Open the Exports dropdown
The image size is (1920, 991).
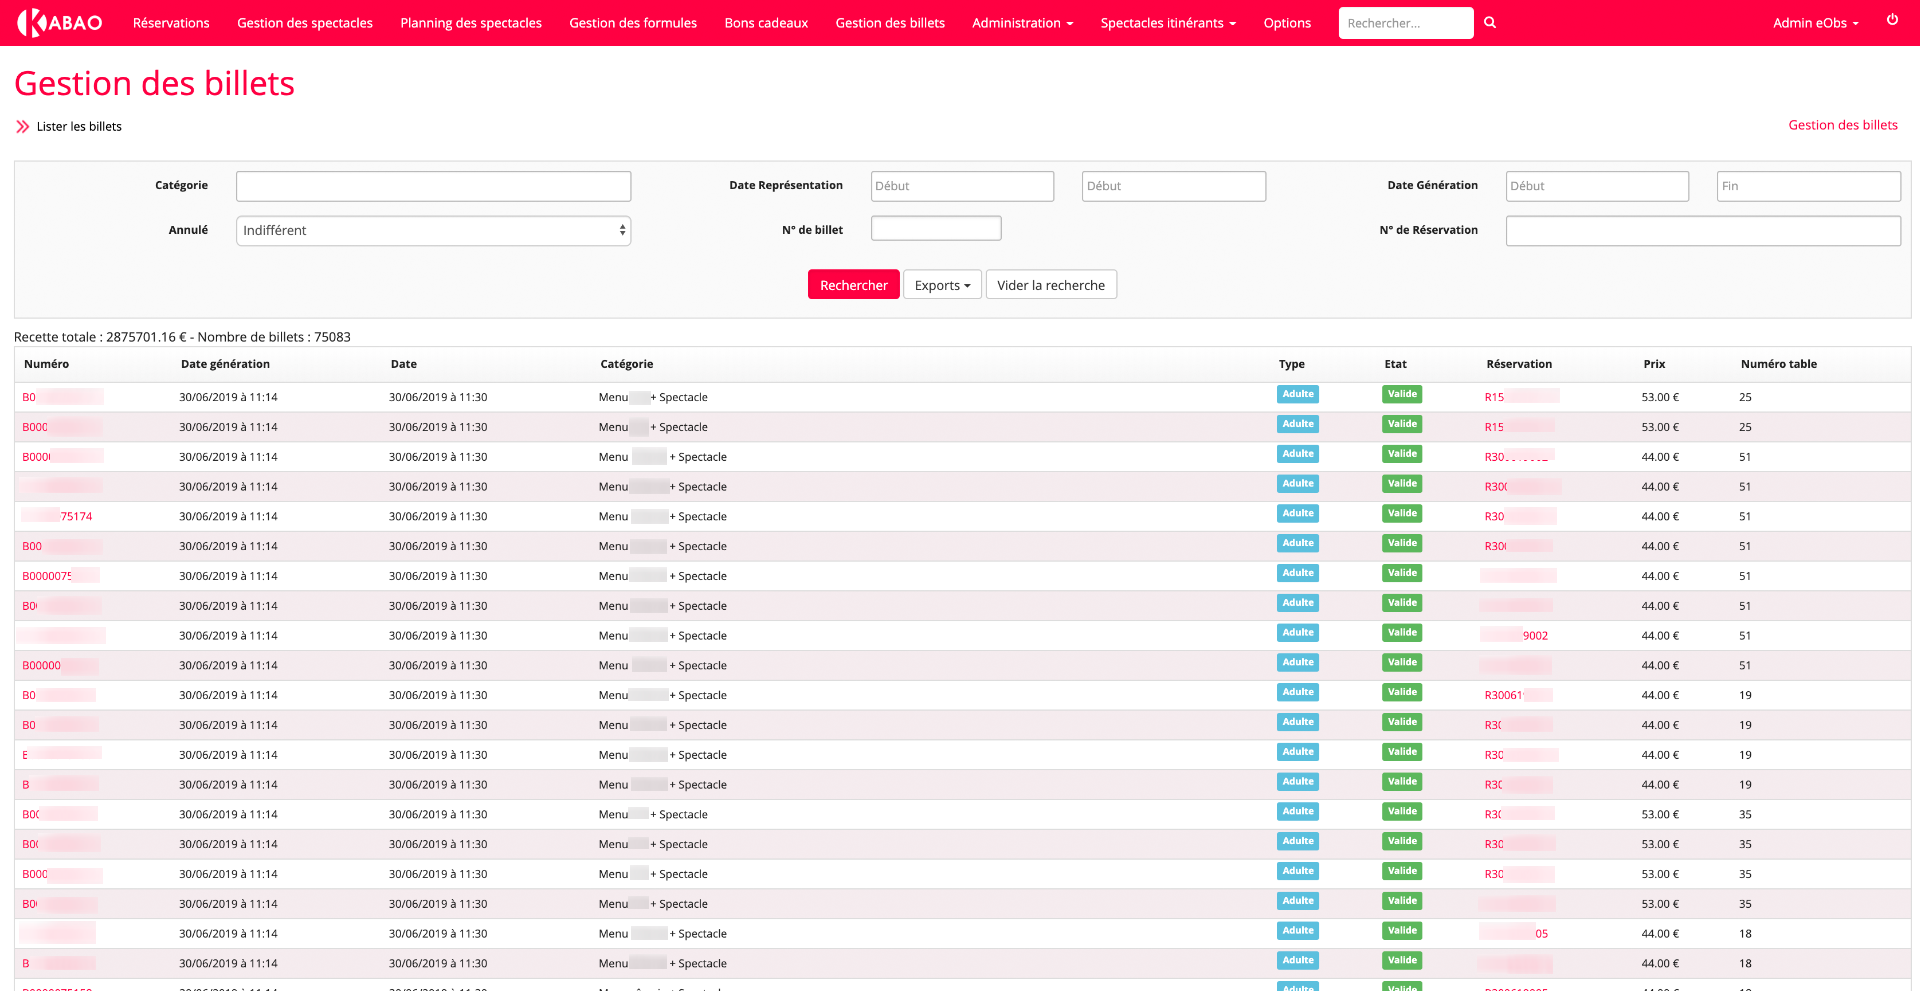942,285
